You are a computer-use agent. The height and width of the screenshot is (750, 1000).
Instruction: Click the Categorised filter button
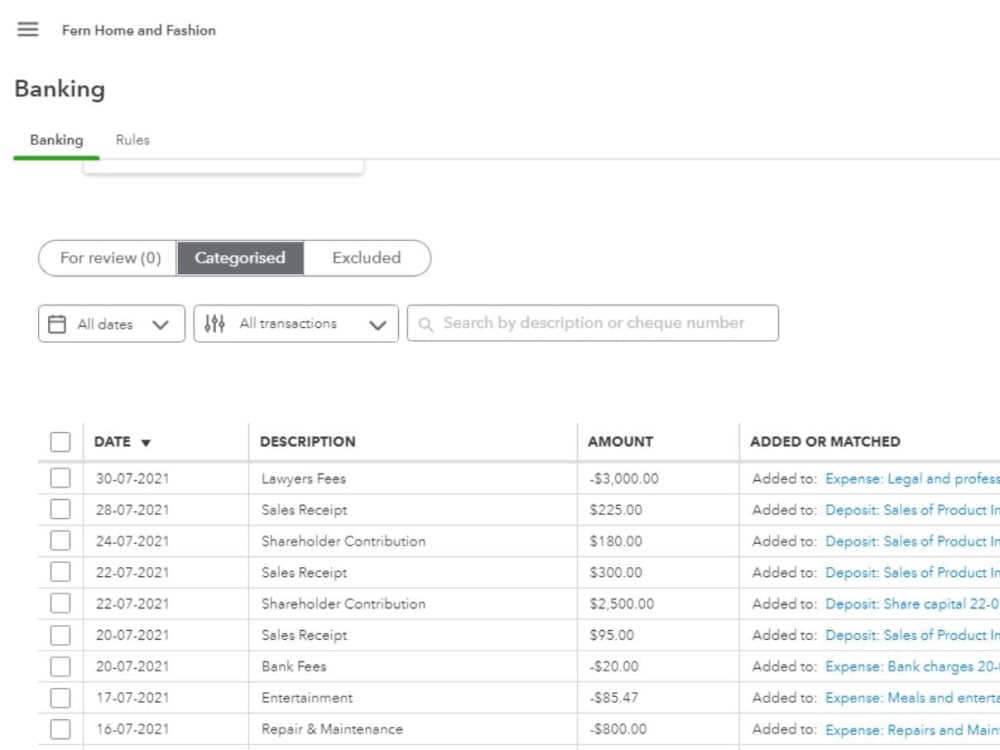click(x=239, y=257)
